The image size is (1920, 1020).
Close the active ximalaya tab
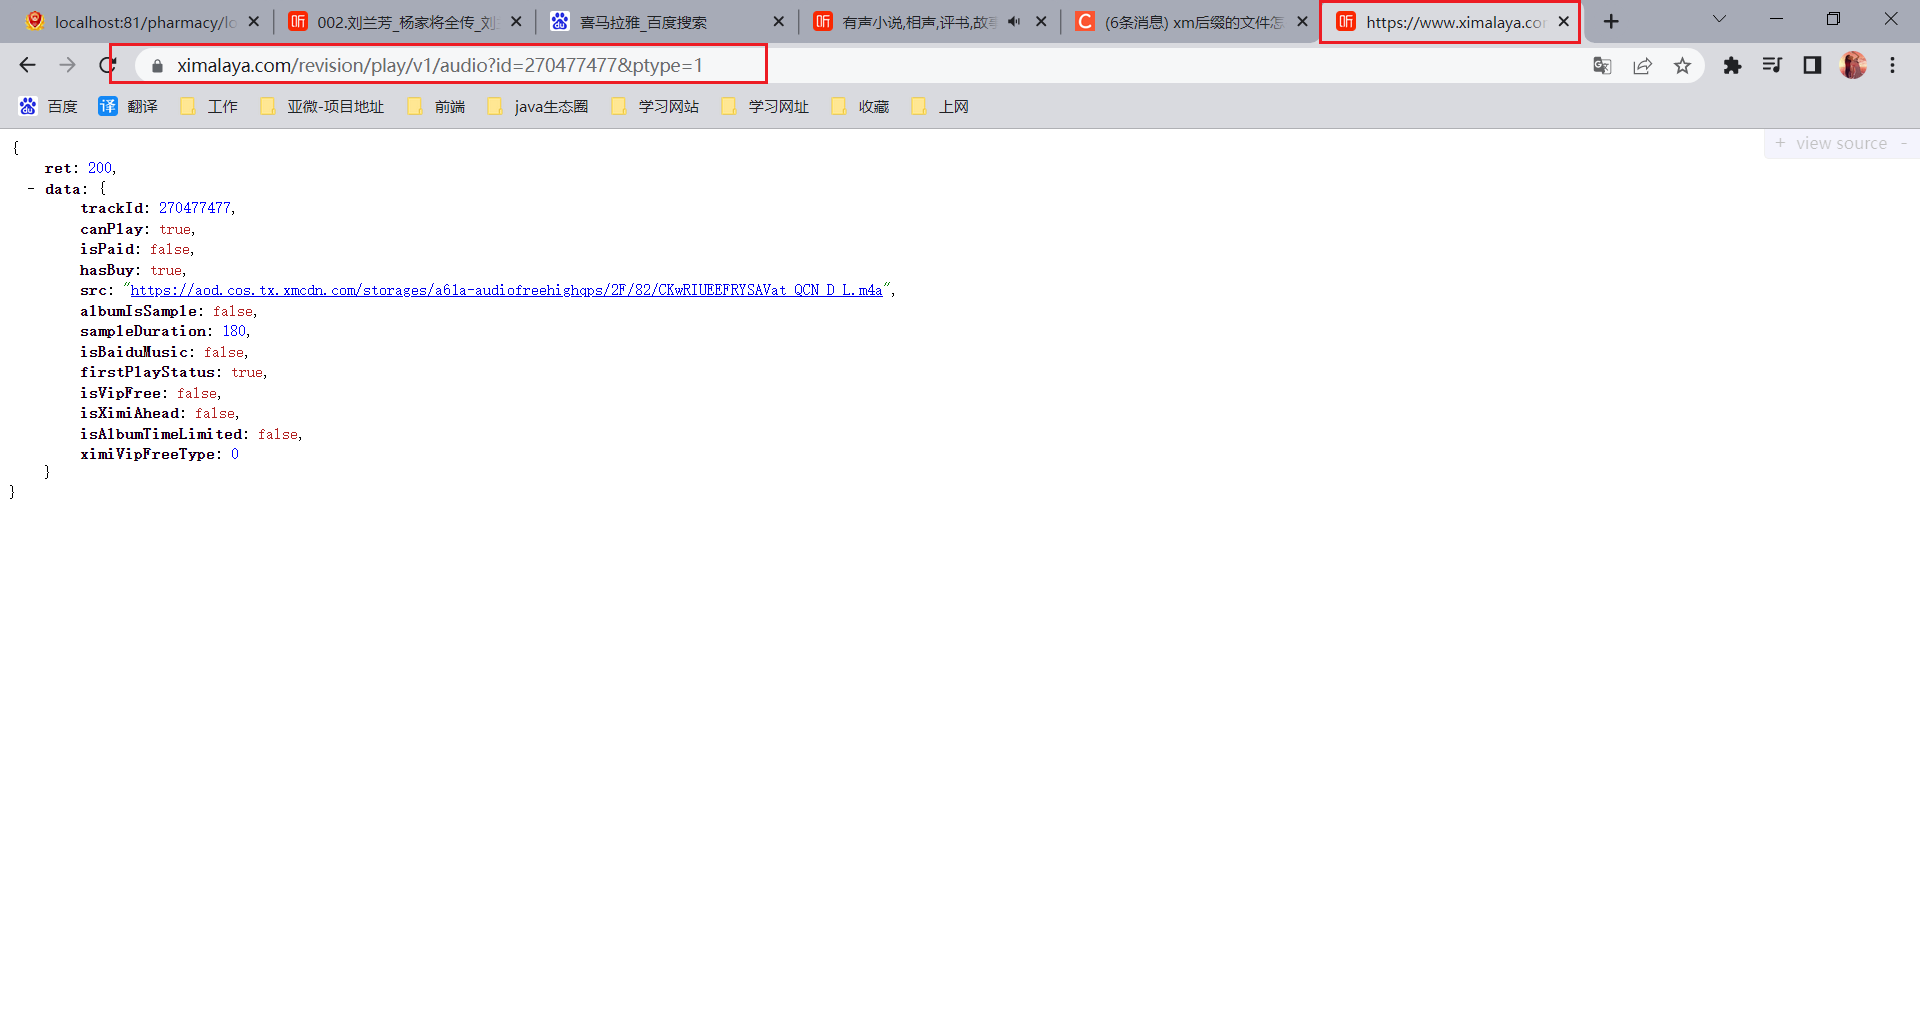pyautogui.click(x=1563, y=21)
